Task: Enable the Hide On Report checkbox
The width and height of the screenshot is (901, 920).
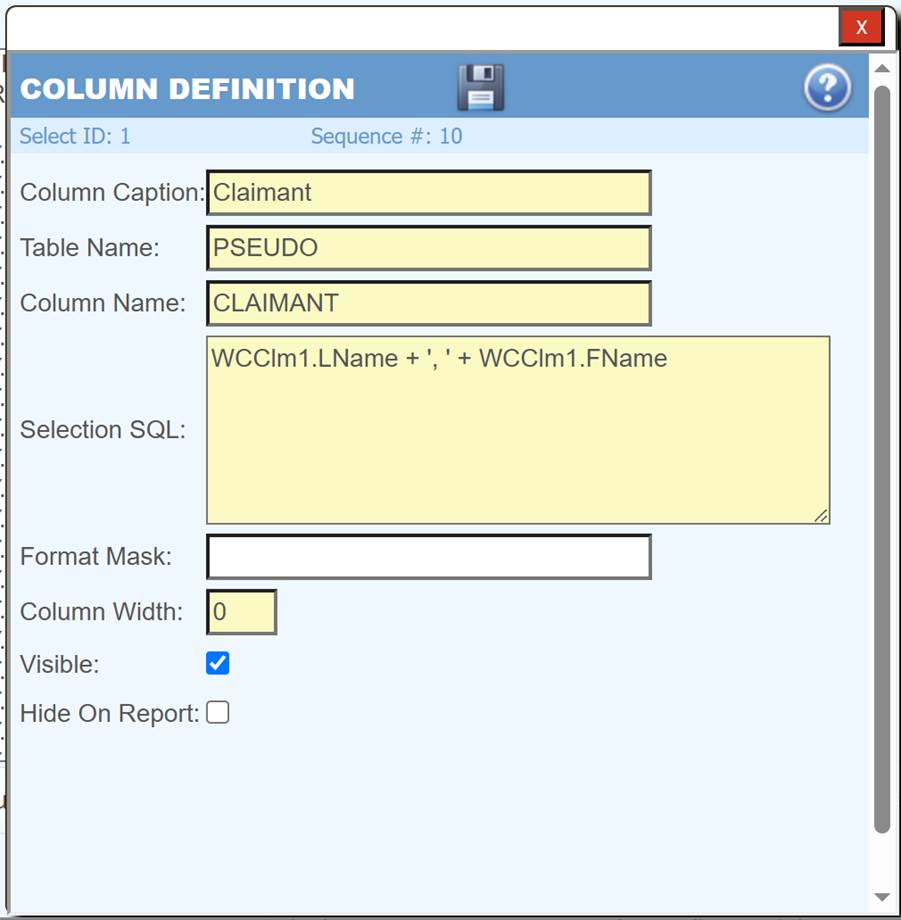Action: coord(216,712)
